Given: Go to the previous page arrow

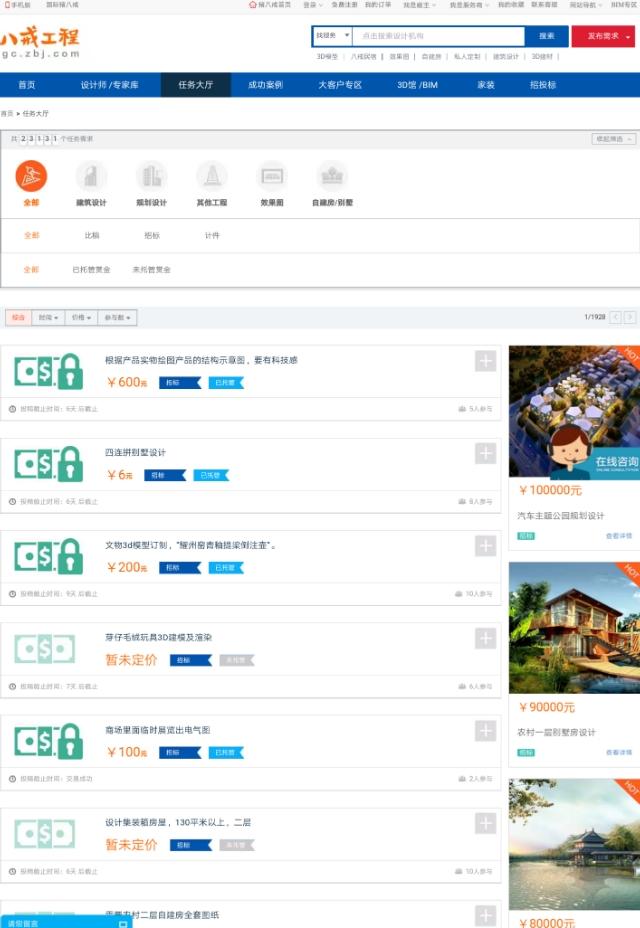Looking at the screenshot, I should coord(616,317).
